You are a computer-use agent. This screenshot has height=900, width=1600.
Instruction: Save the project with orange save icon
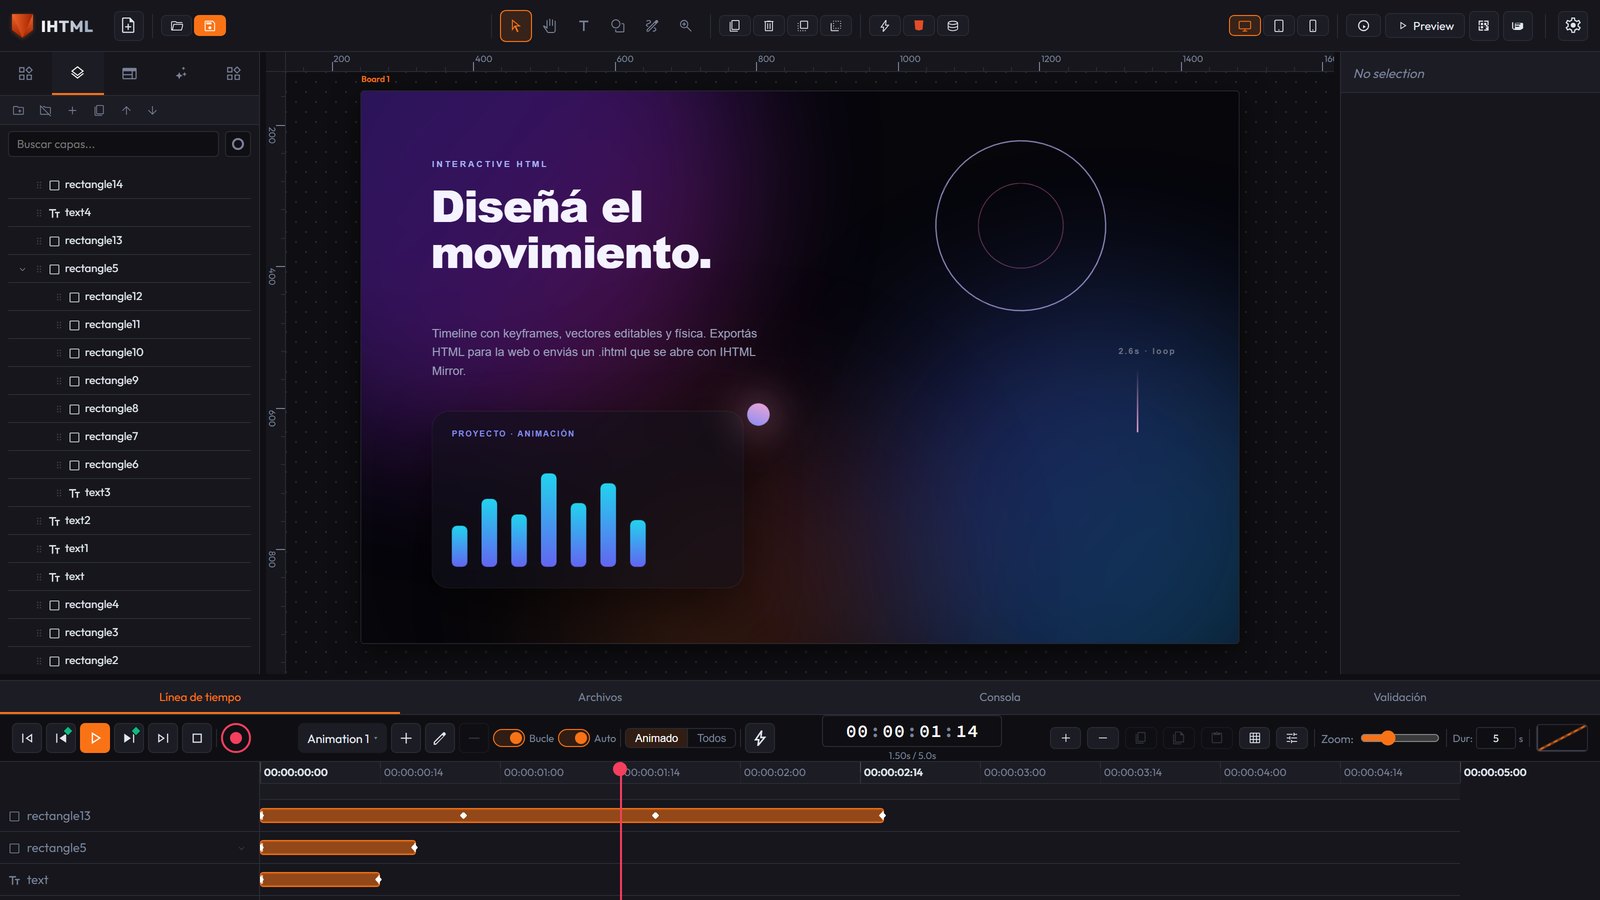click(x=210, y=26)
